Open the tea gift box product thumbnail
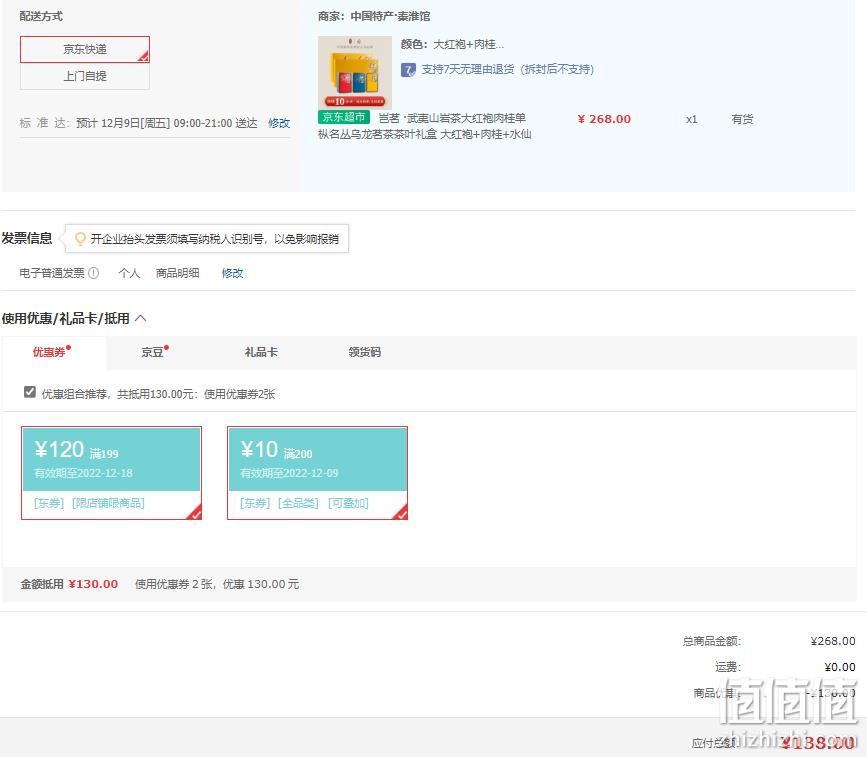 click(354, 72)
